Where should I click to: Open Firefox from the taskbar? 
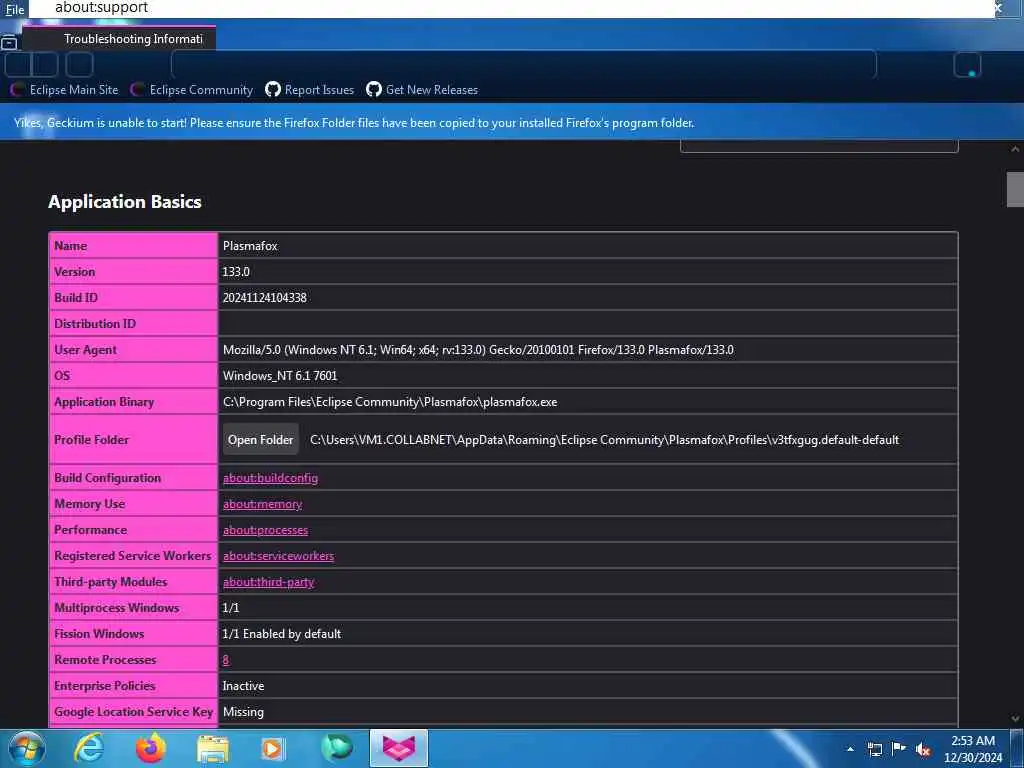pos(150,748)
